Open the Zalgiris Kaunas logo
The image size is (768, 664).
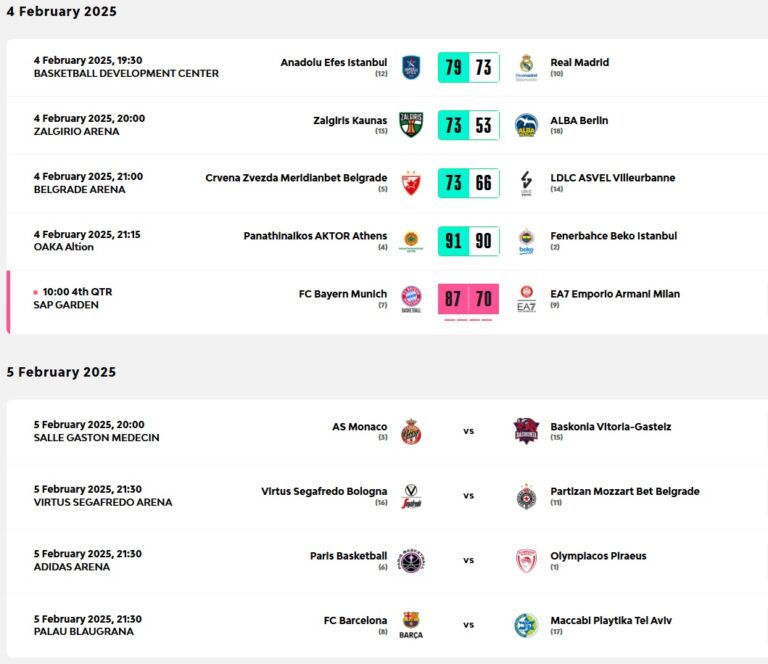[x=411, y=125]
